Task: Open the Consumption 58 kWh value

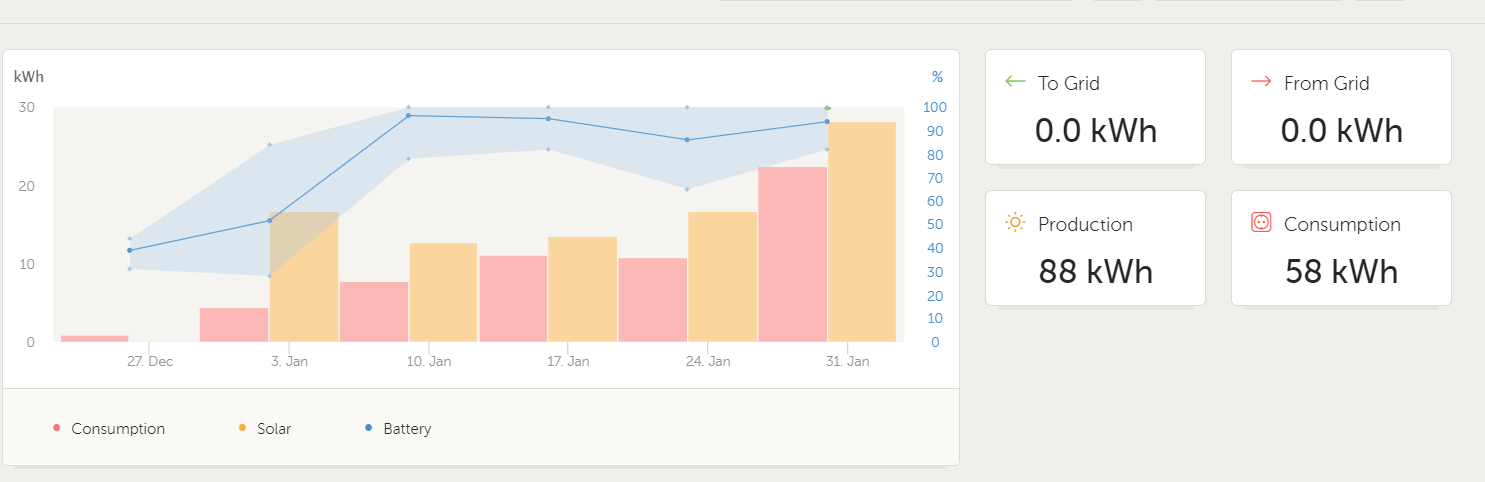Action: click(x=1341, y=271)
